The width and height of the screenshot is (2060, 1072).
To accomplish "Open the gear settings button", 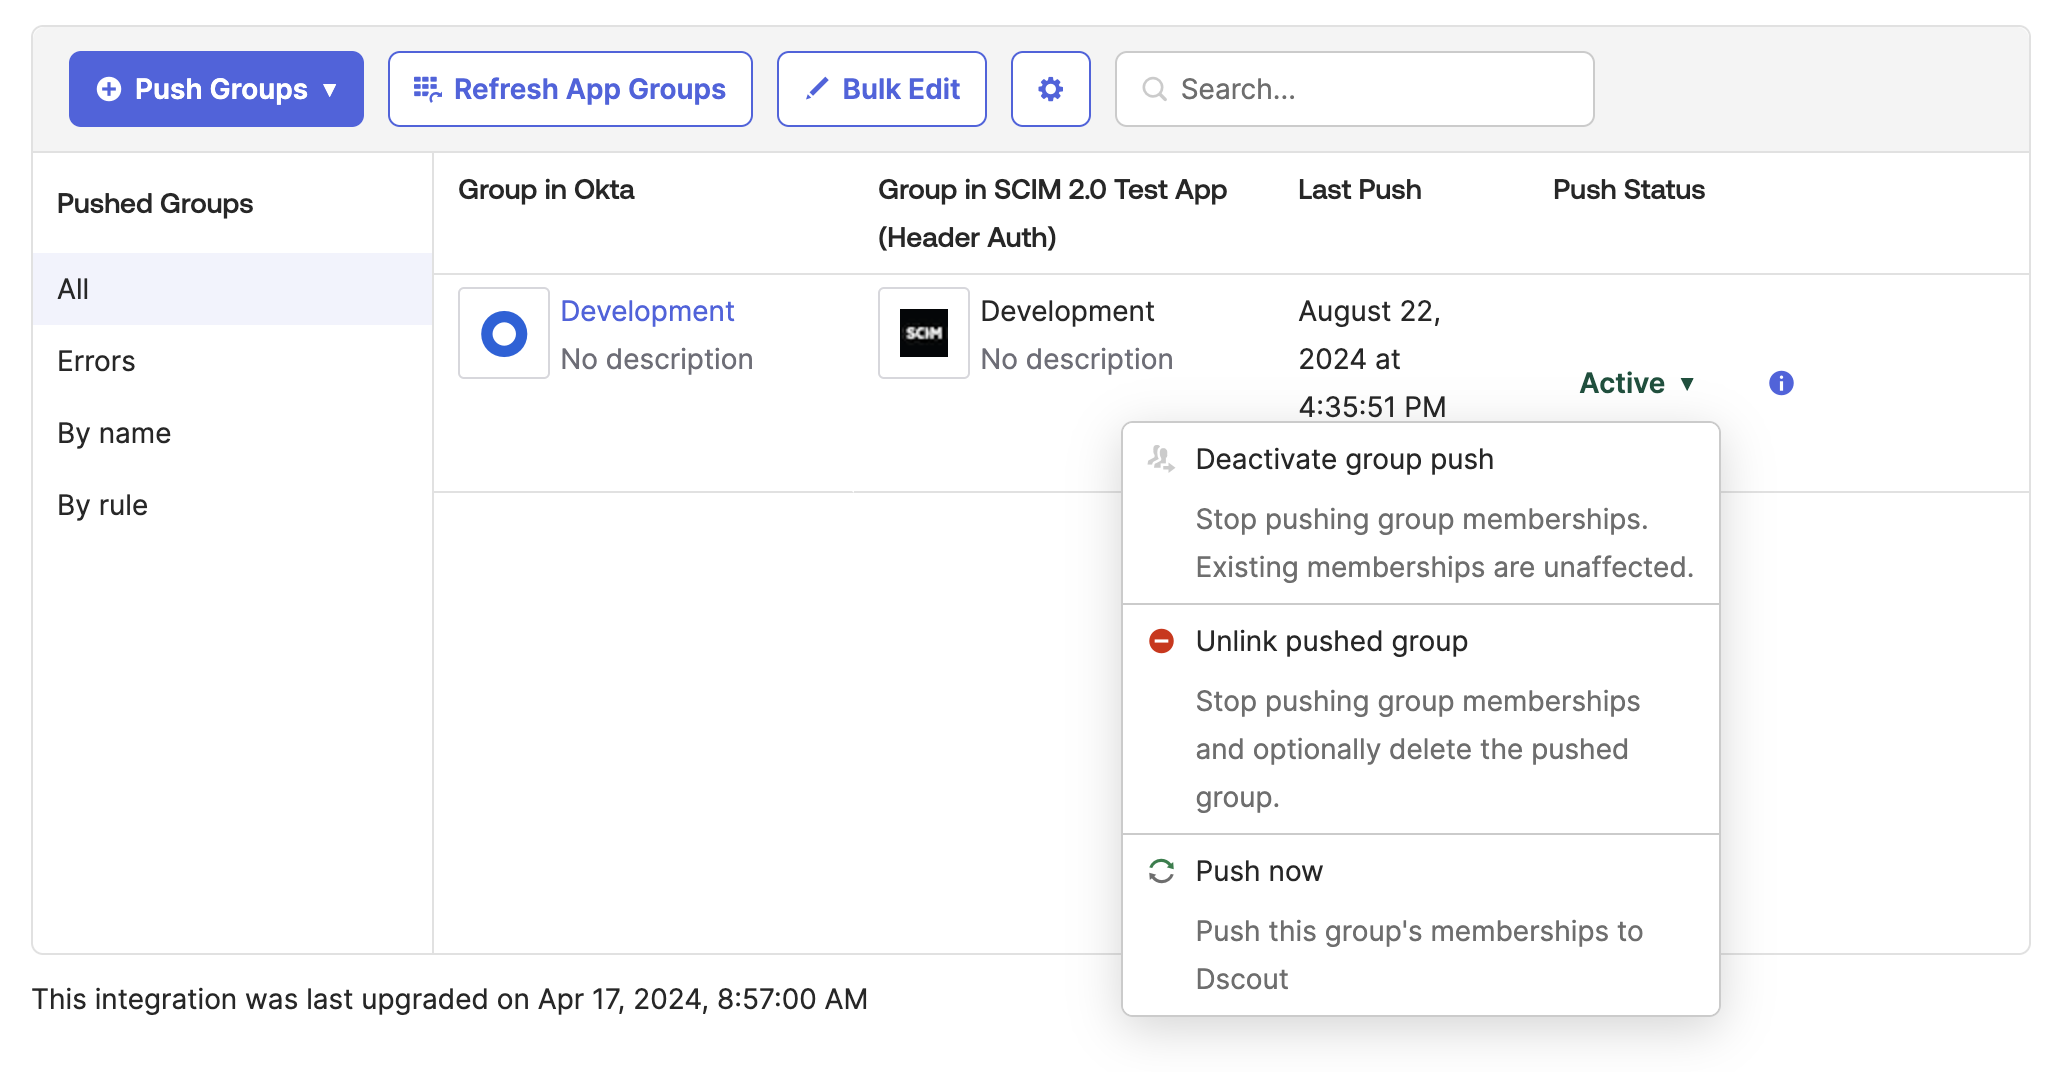I will click(1050, 89).
